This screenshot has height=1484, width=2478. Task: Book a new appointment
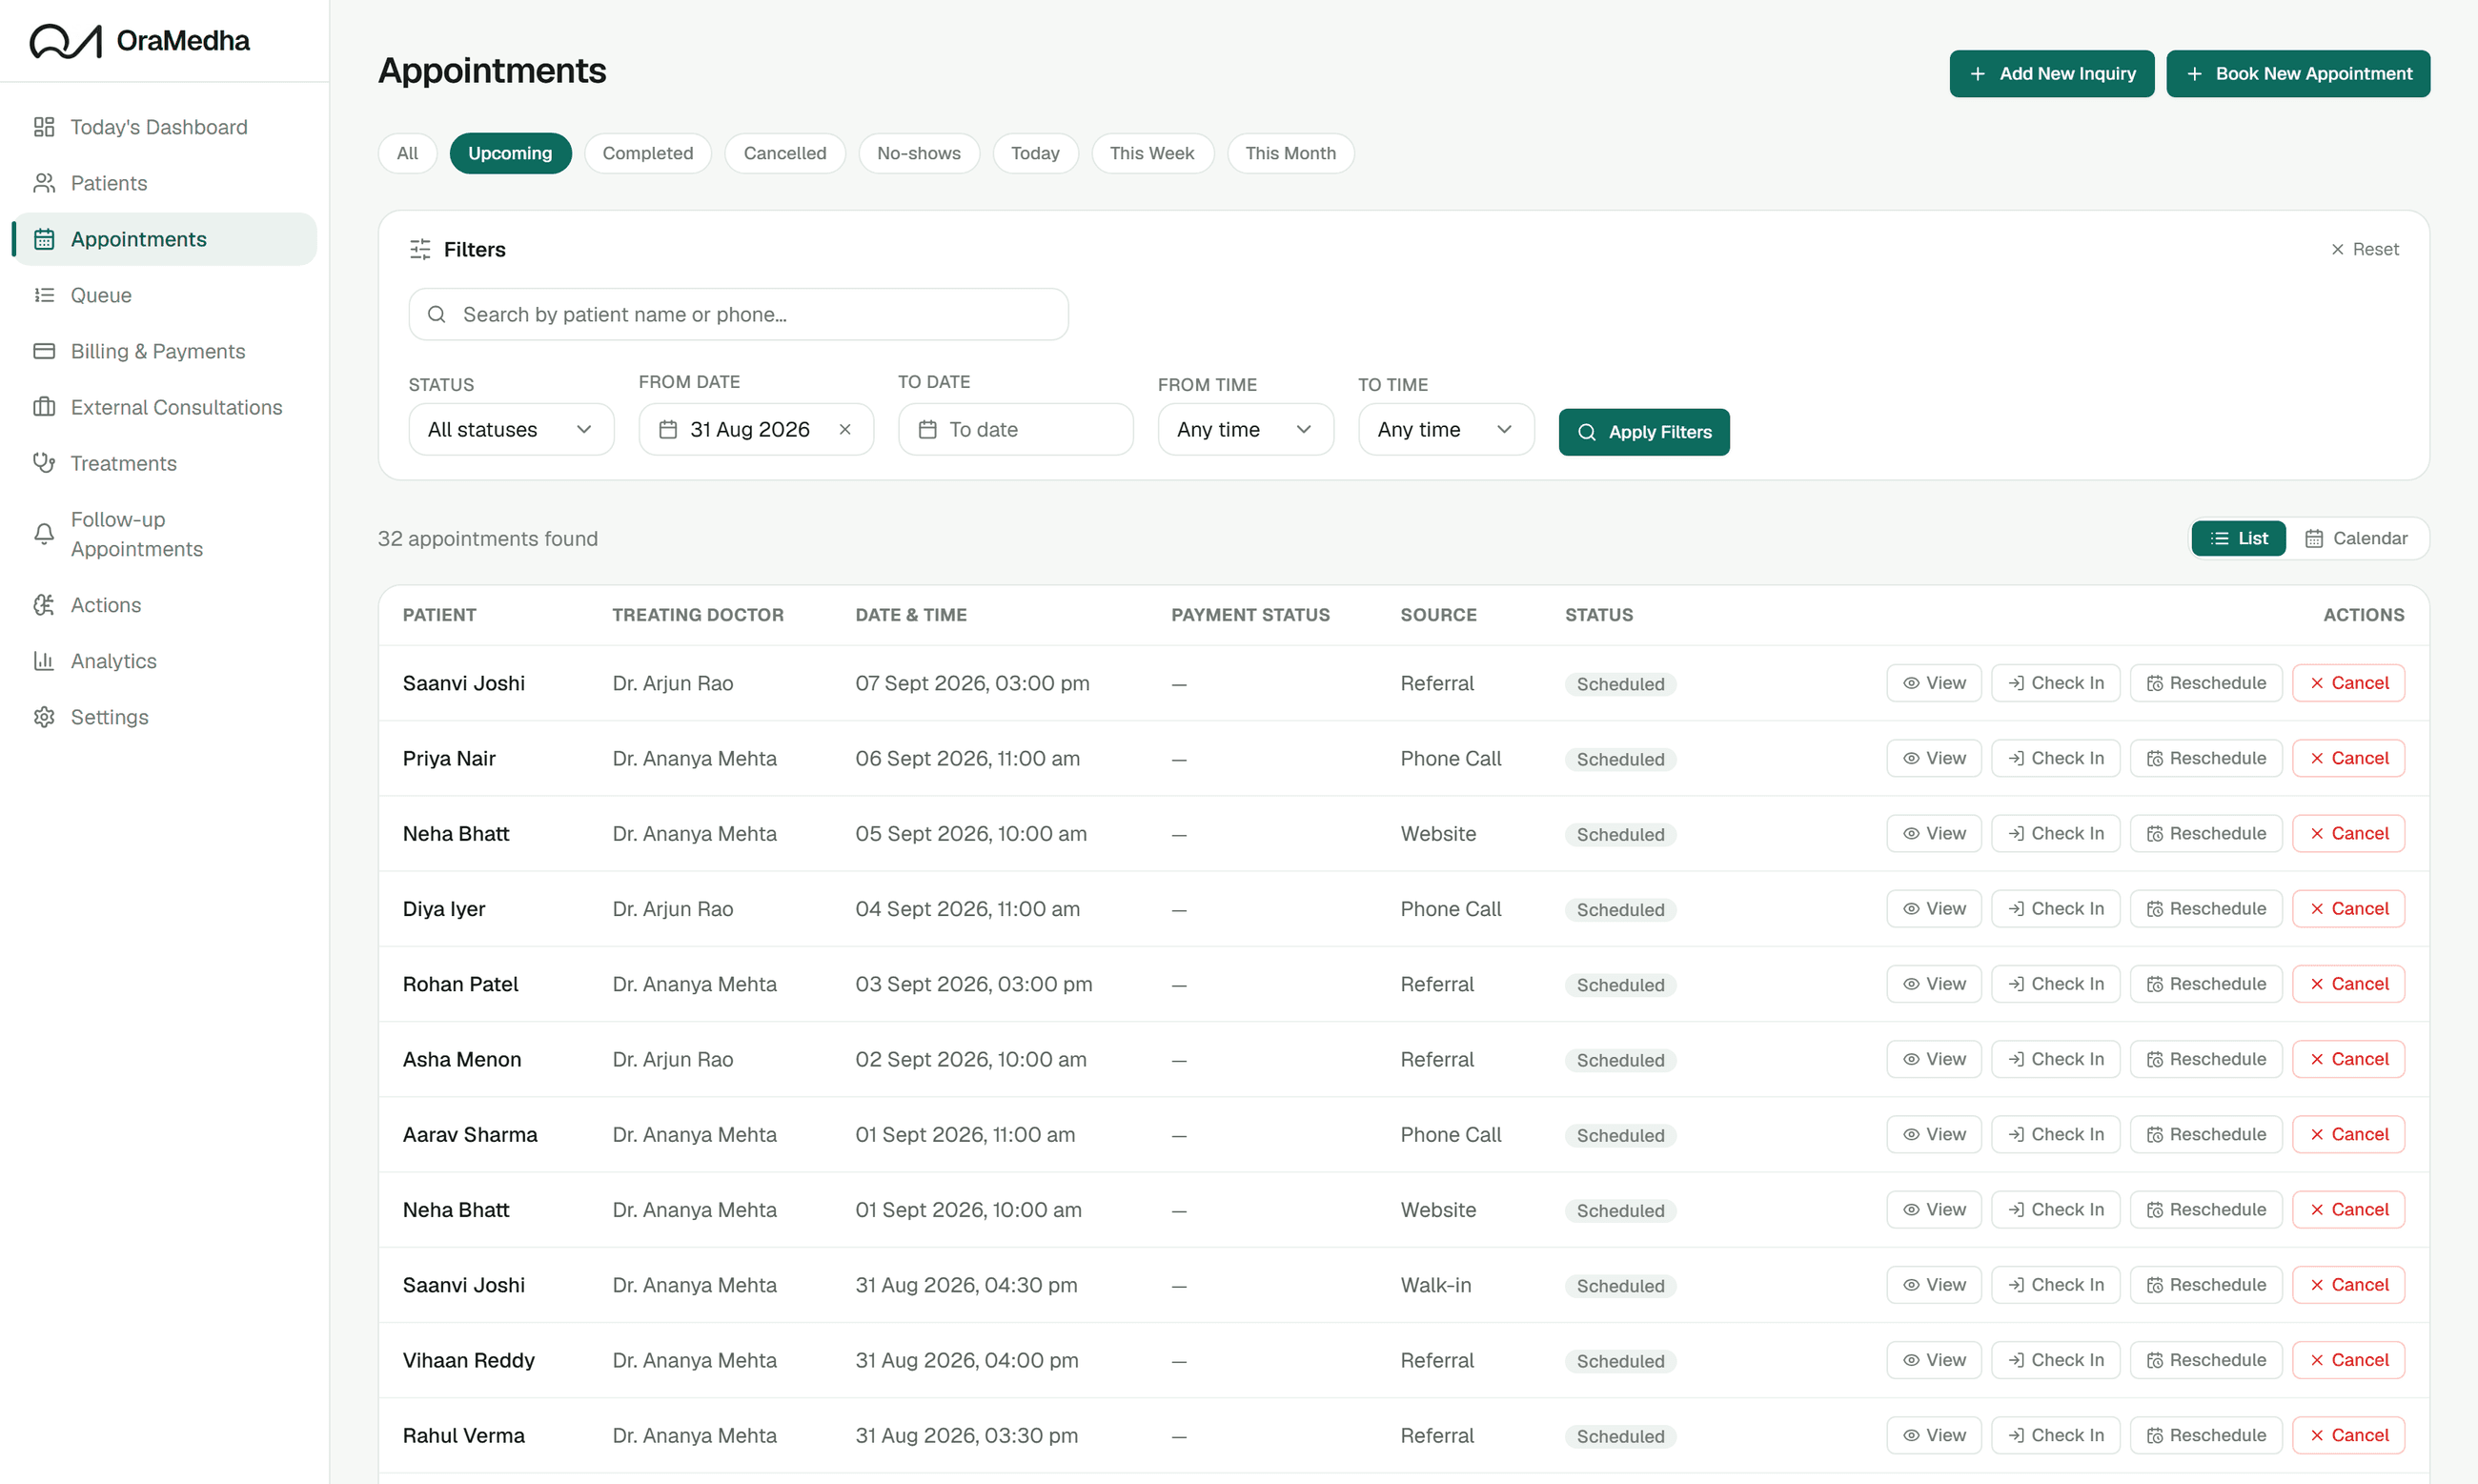click(x=2298, y=74)
